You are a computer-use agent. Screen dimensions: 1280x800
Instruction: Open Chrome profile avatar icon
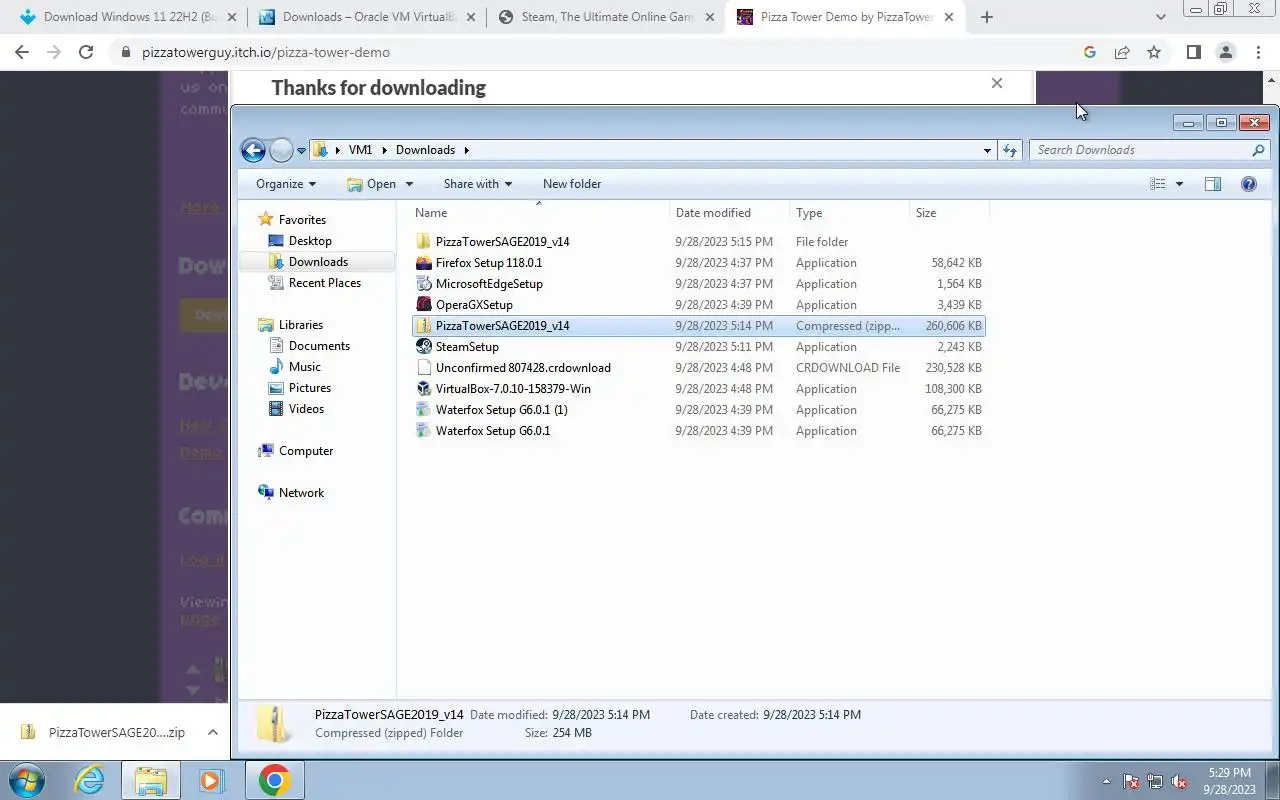1225,52
